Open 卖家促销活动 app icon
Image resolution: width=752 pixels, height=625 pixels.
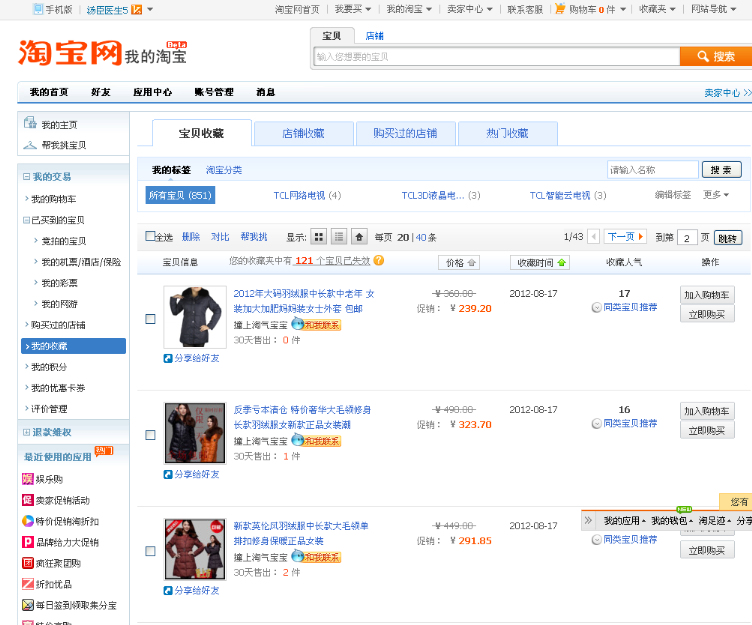click(x=28, y=500)
